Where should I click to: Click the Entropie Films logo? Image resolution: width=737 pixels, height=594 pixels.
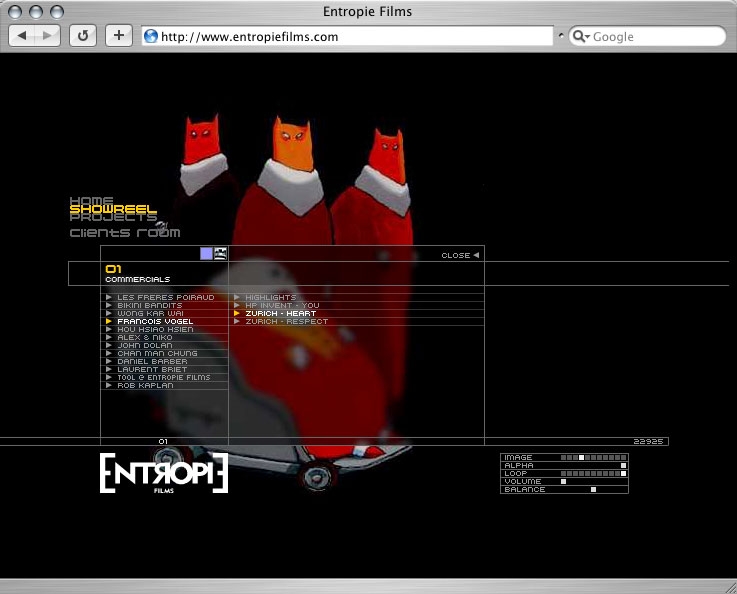(x=164, y=473)
